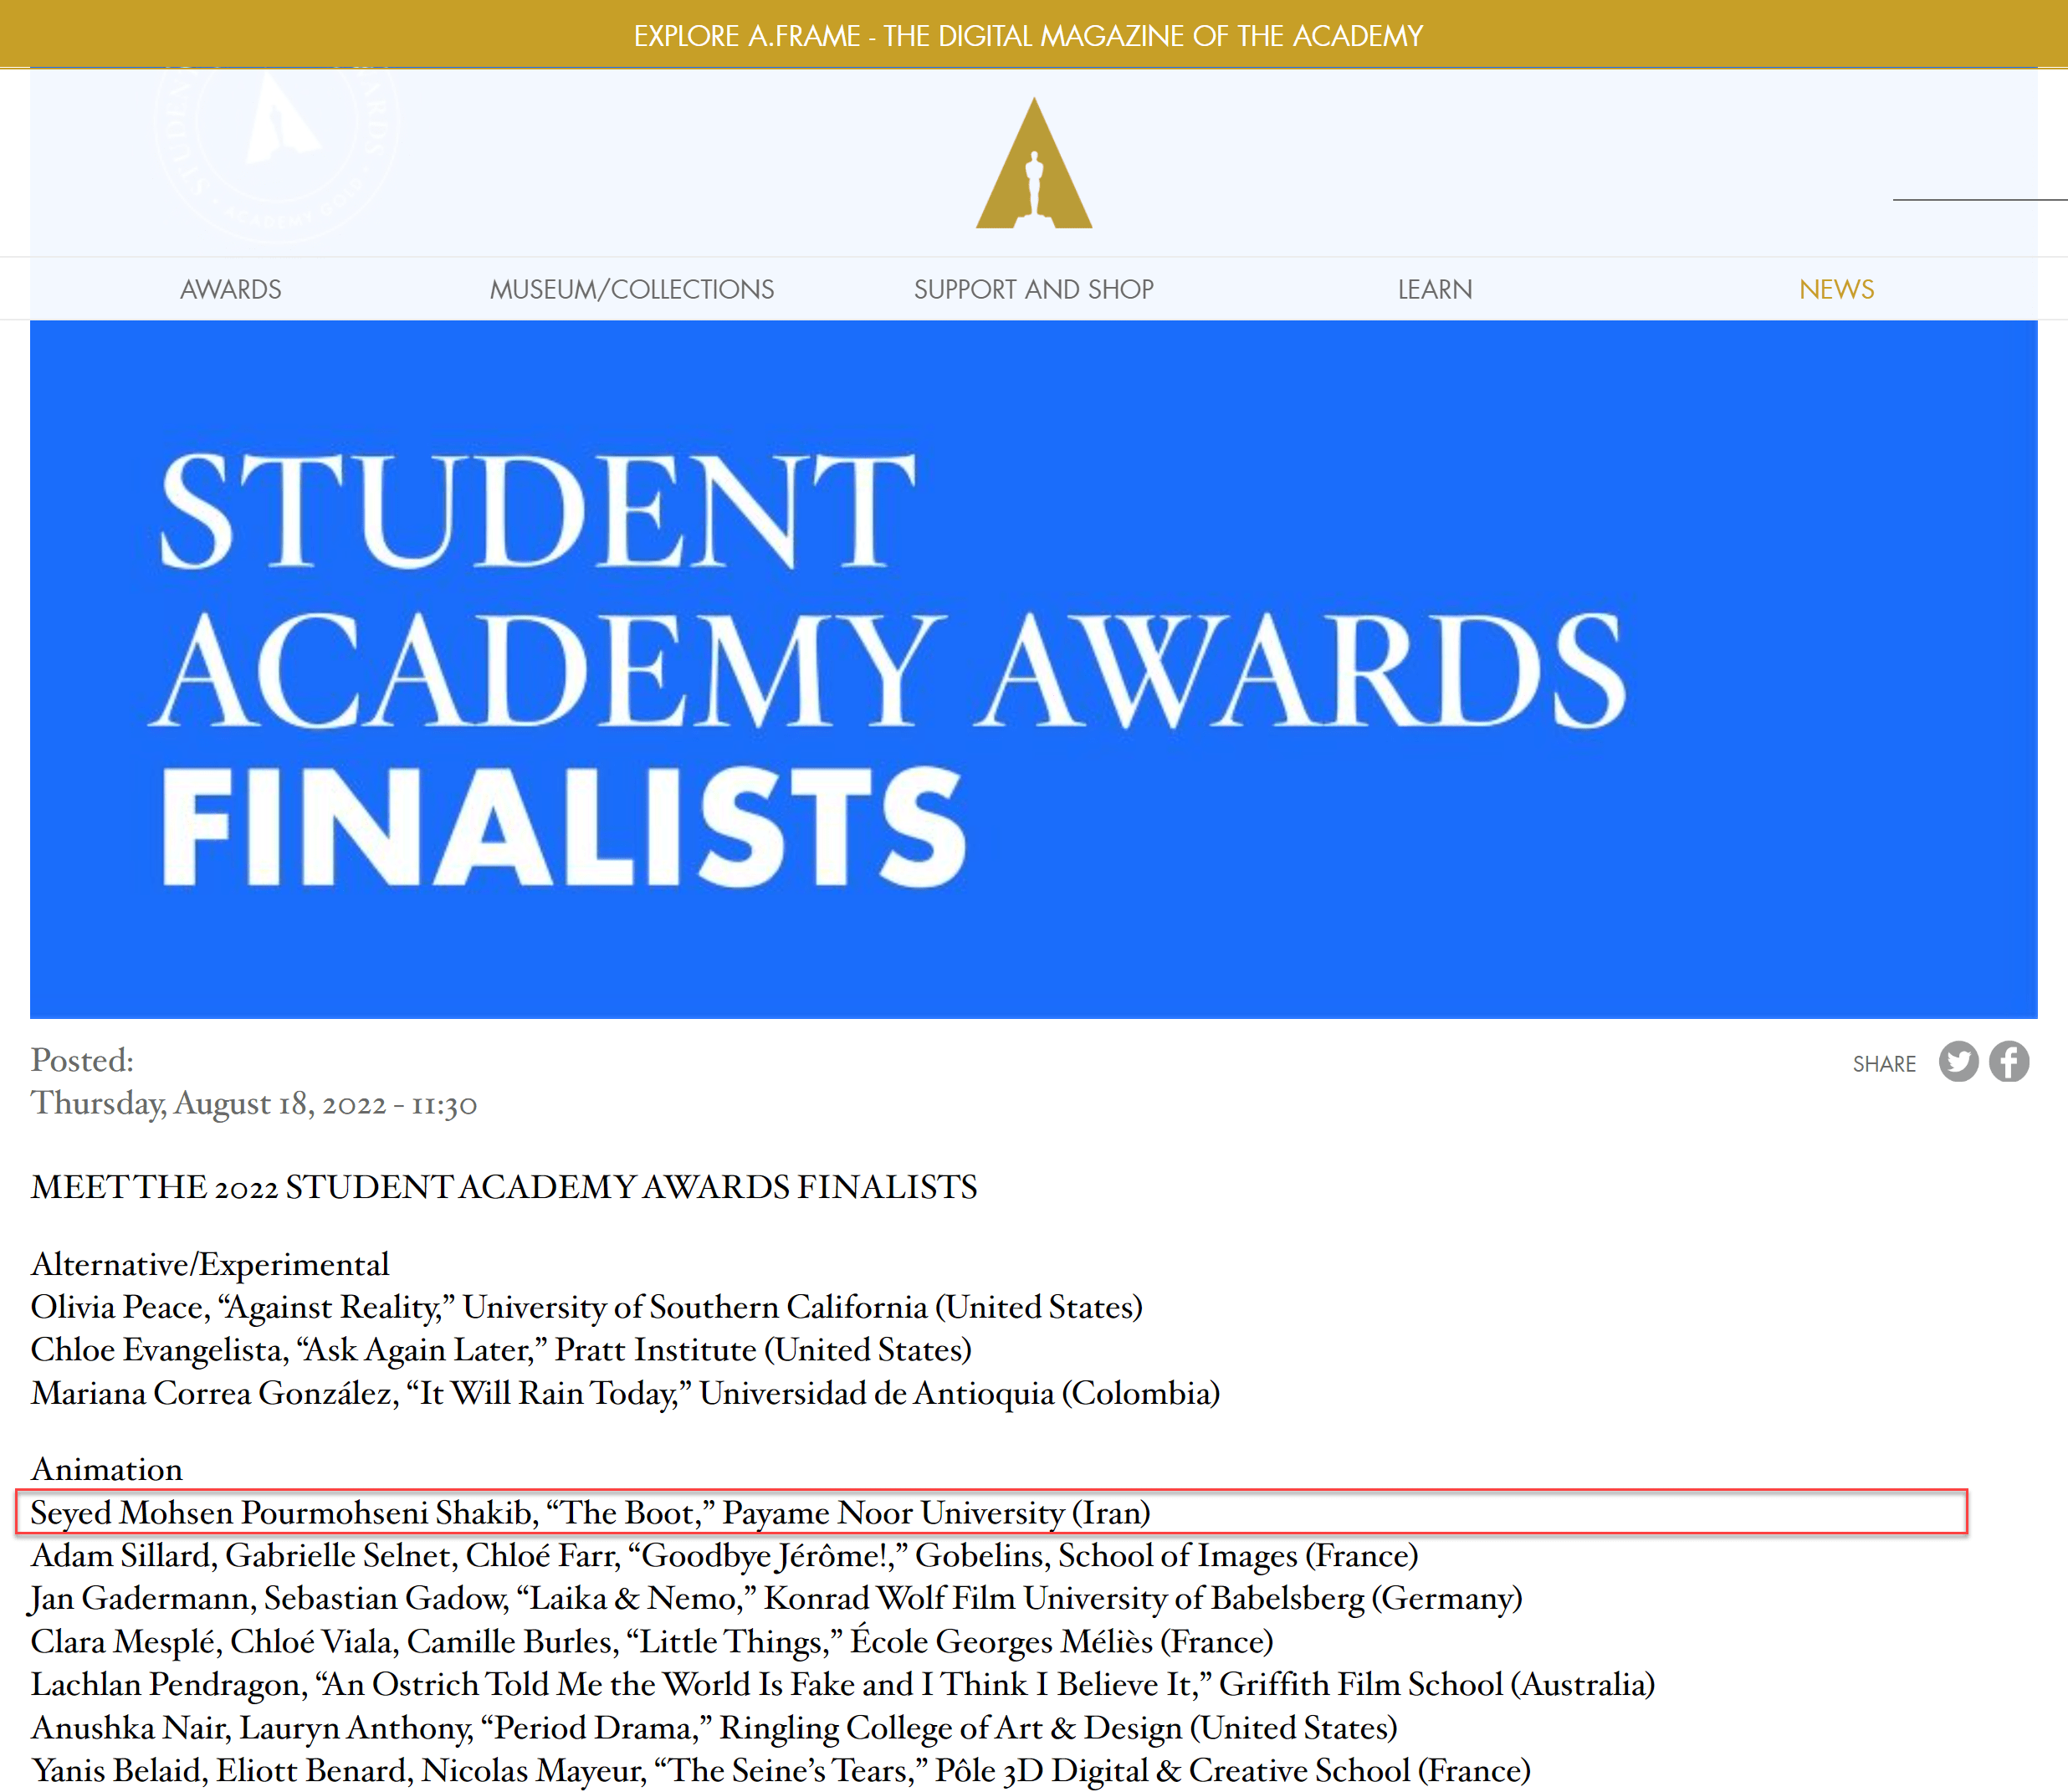Go to the News section
This screenshot has height=1792, width=2068.
coord(1836,289)
